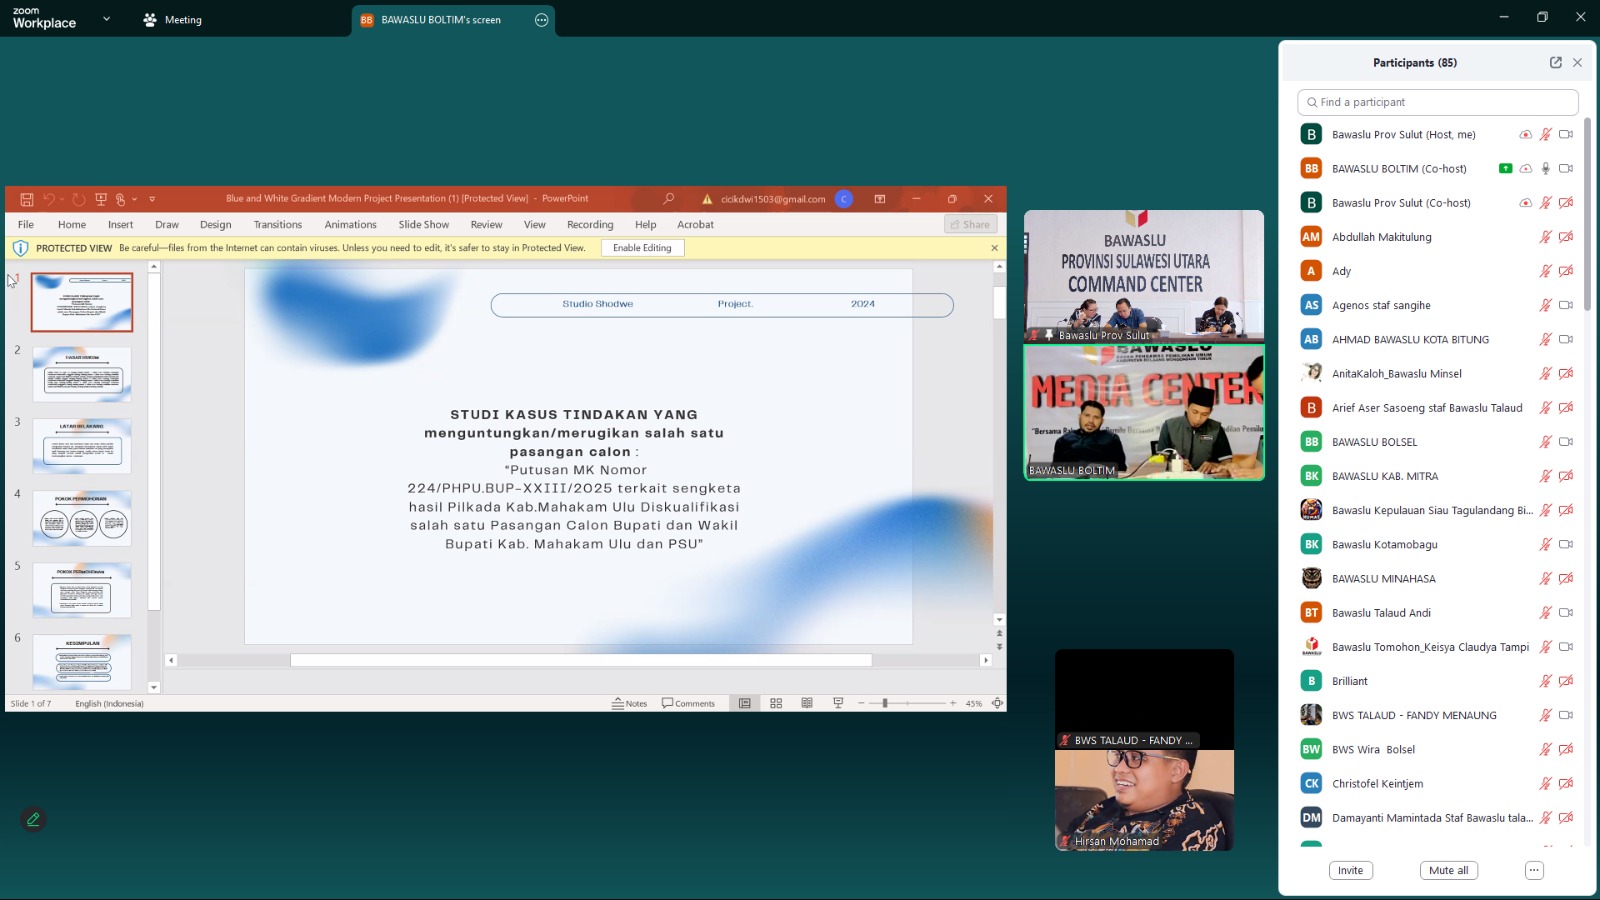Click the Find a participant search field
This screenshot has height=900, width=1600.
[x=1437, y=102]
